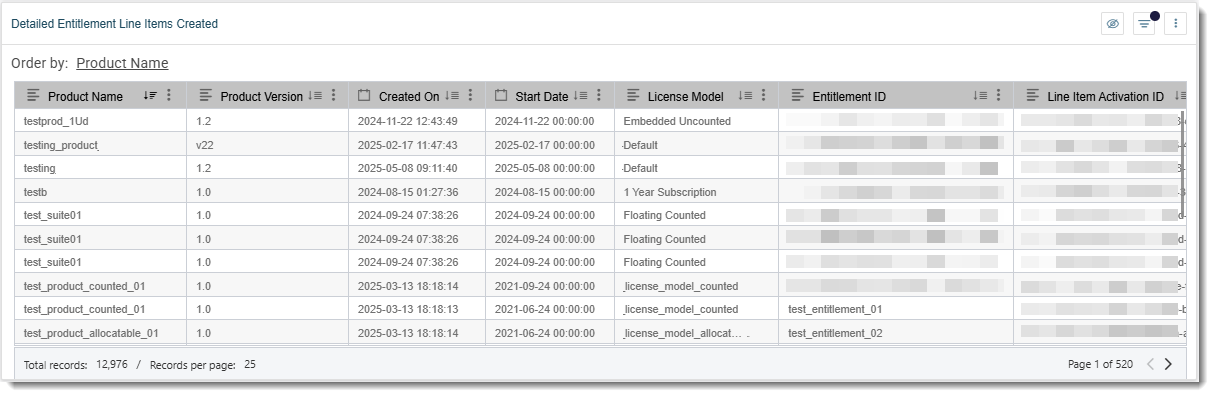
Task: Open the filter icon with dot badge
Action: [x=1144, y=24]
